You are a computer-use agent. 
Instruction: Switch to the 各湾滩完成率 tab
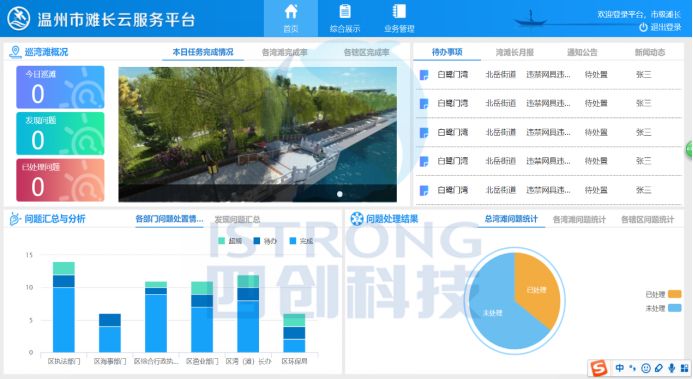point(284,52)
